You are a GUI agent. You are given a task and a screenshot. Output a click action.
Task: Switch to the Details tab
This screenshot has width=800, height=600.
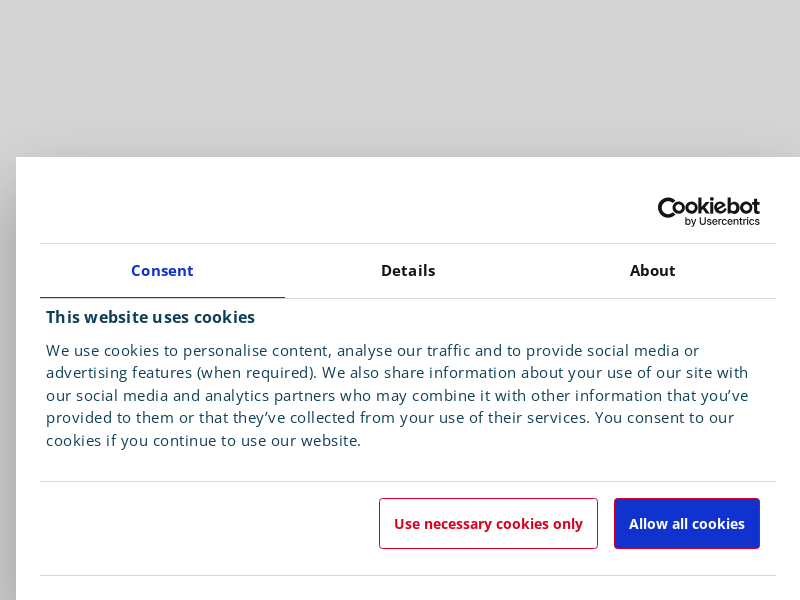pyautogui.click(x=408, y=271)
